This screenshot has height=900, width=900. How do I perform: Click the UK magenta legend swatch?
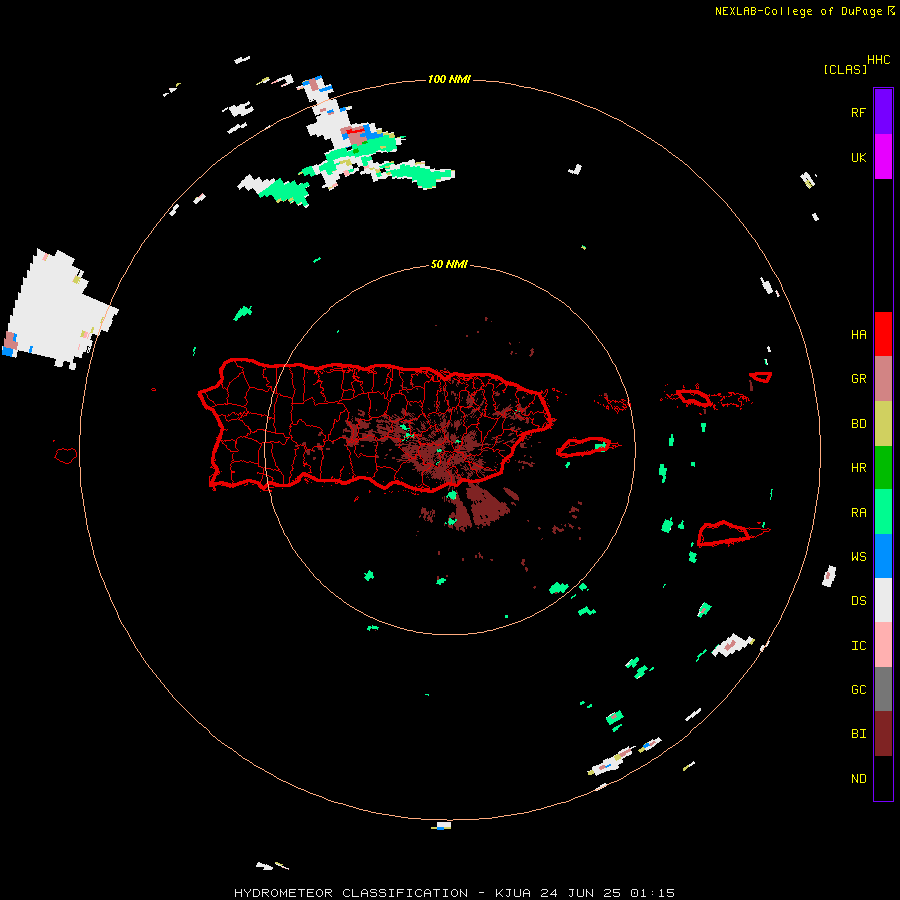(883, 157)
